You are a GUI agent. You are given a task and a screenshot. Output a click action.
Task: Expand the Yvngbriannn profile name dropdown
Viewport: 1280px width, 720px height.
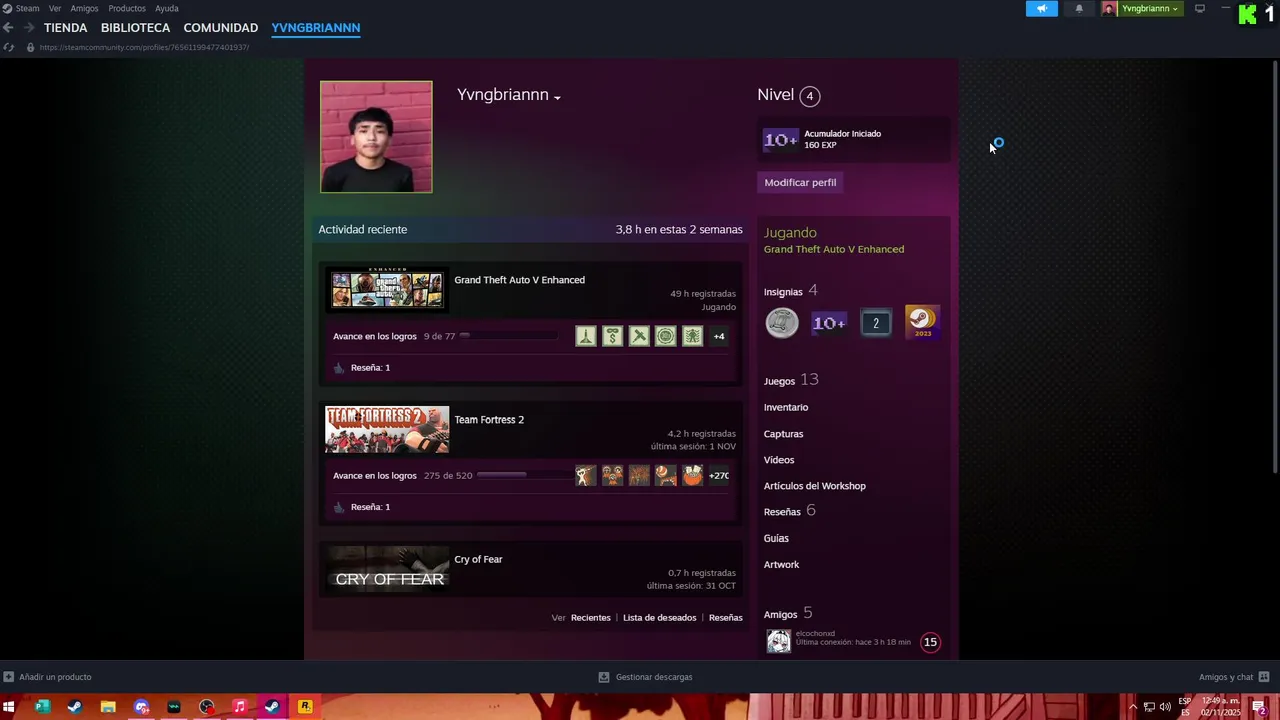click(x=557, y=97)
